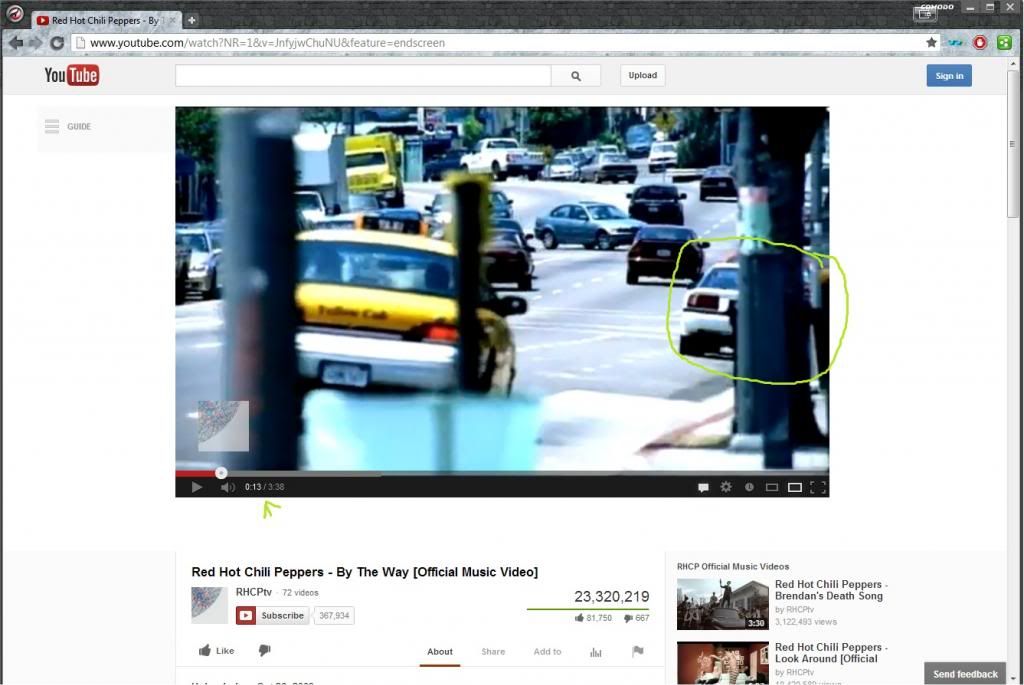Image resolution: width=1024 pixels, height=685 pixels.
Task: Open the Guide menu
Action: [x=68, y=127]
